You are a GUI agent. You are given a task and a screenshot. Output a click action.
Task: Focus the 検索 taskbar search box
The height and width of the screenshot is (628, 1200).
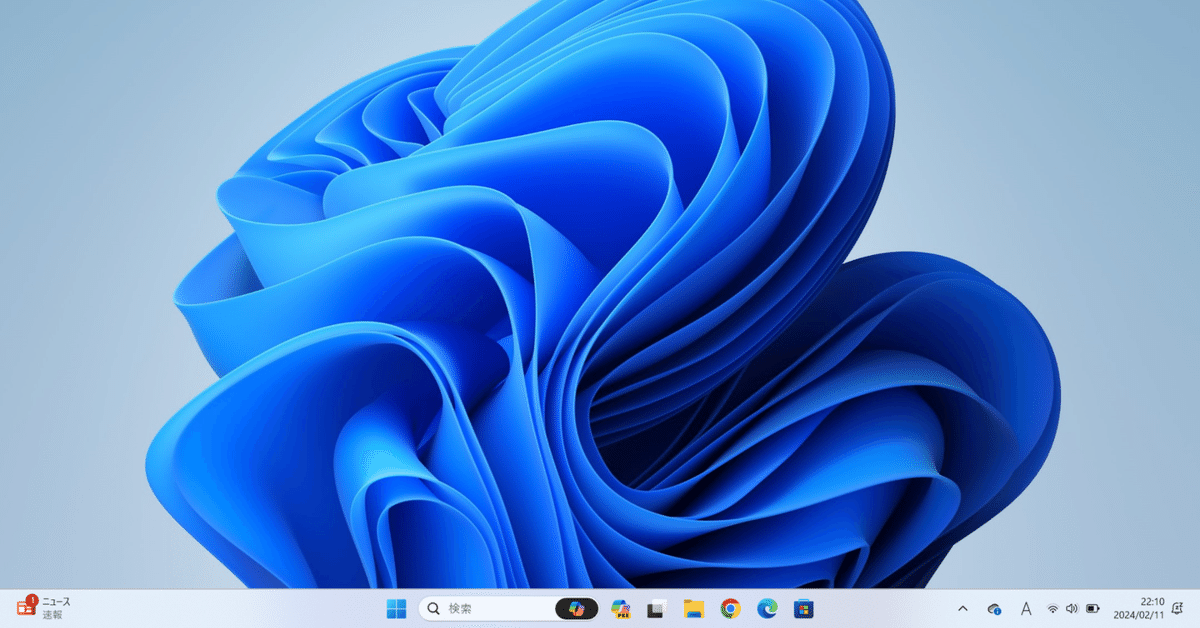pyautogui.click(x=509, y=608)
